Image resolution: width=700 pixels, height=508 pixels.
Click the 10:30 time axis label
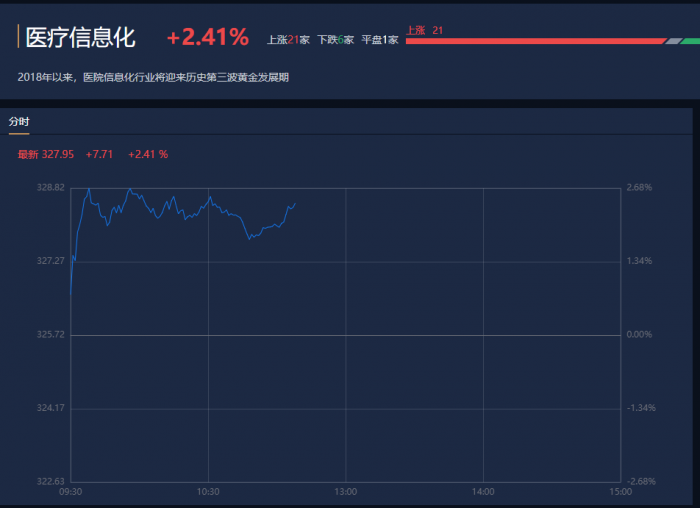coord(208,492)
